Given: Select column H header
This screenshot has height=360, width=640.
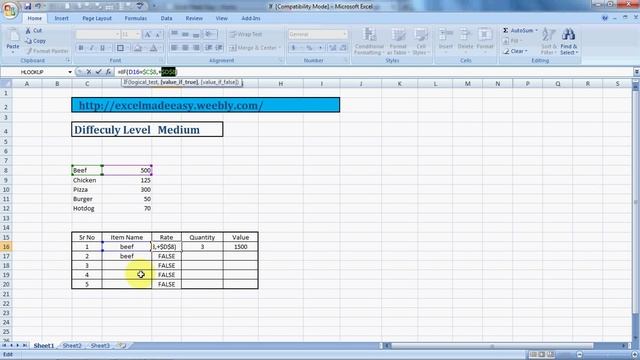Looking at the screenshot, I should click(280, 84).
